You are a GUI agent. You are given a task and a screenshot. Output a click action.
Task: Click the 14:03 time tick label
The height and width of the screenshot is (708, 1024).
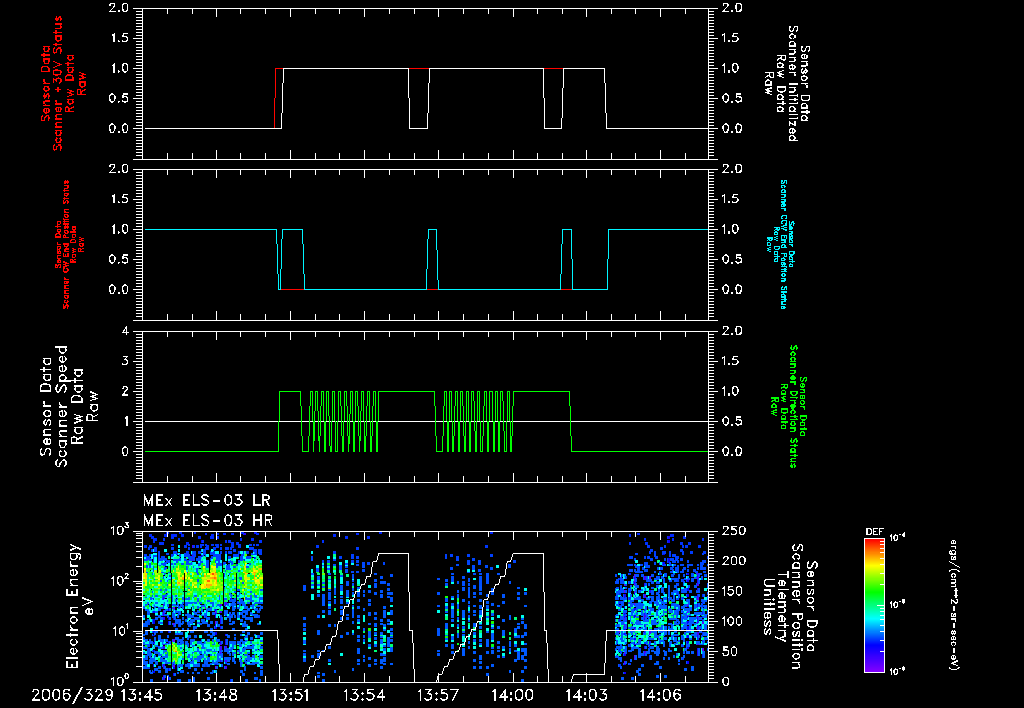point(586,696)
